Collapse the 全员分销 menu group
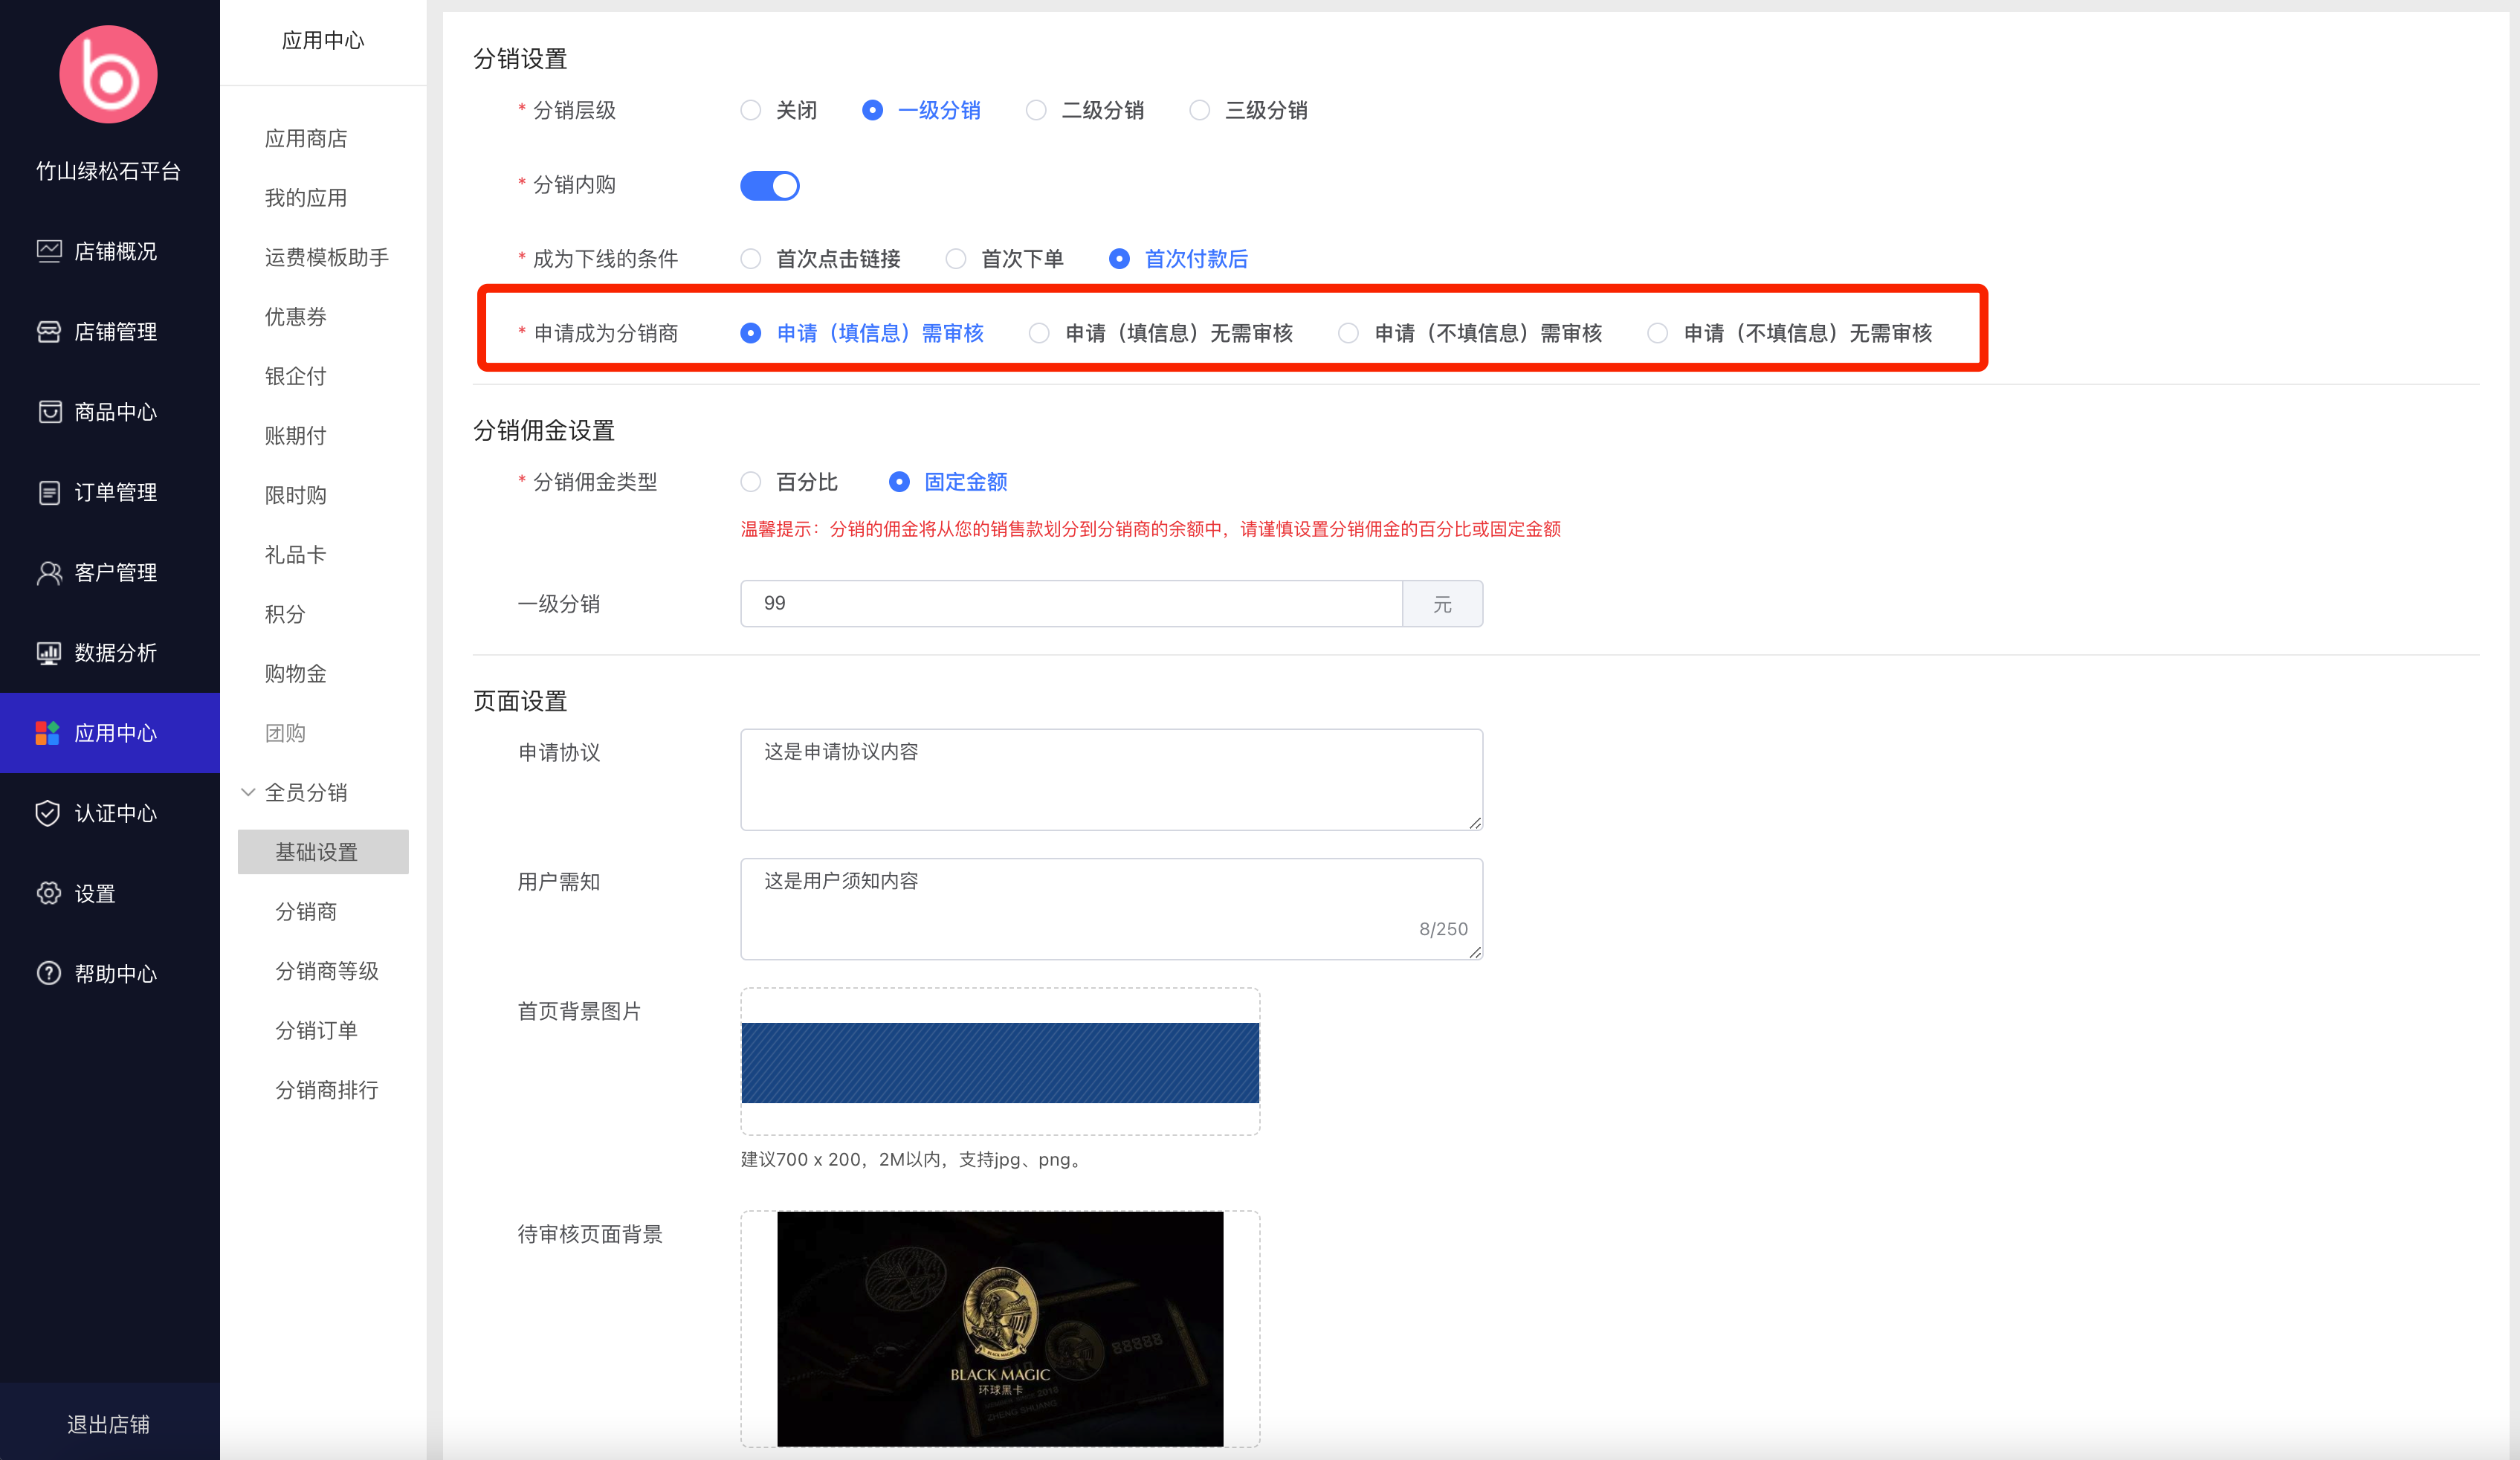 [x=249, y=792]
